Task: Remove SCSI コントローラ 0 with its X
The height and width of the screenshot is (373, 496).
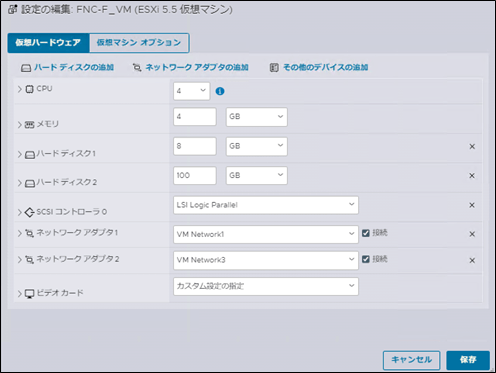Action: pos(472,205)
